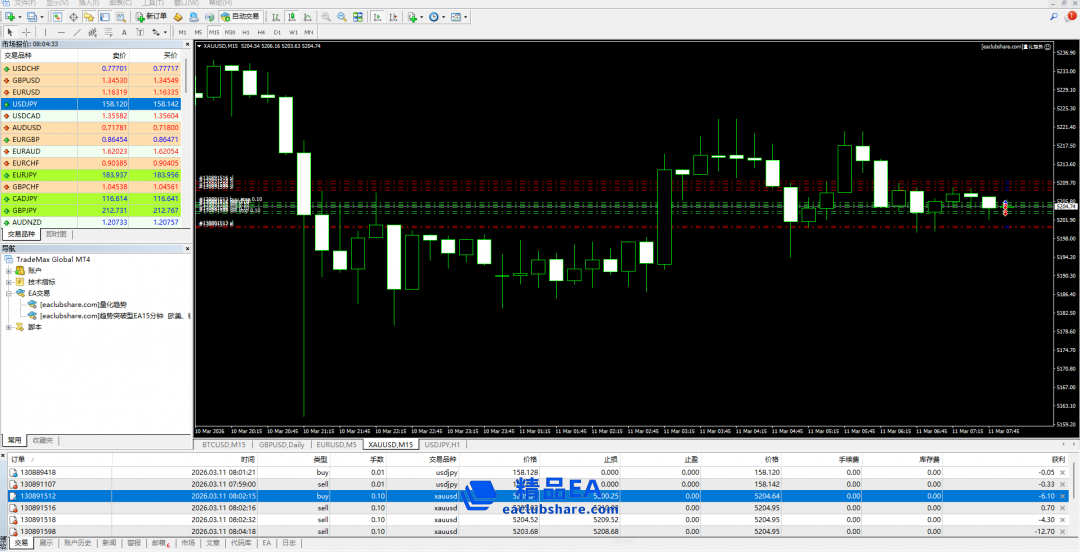Click the 新订单 (New Order) button
This screenshot has height=552, width=1080.
[151, 17]
